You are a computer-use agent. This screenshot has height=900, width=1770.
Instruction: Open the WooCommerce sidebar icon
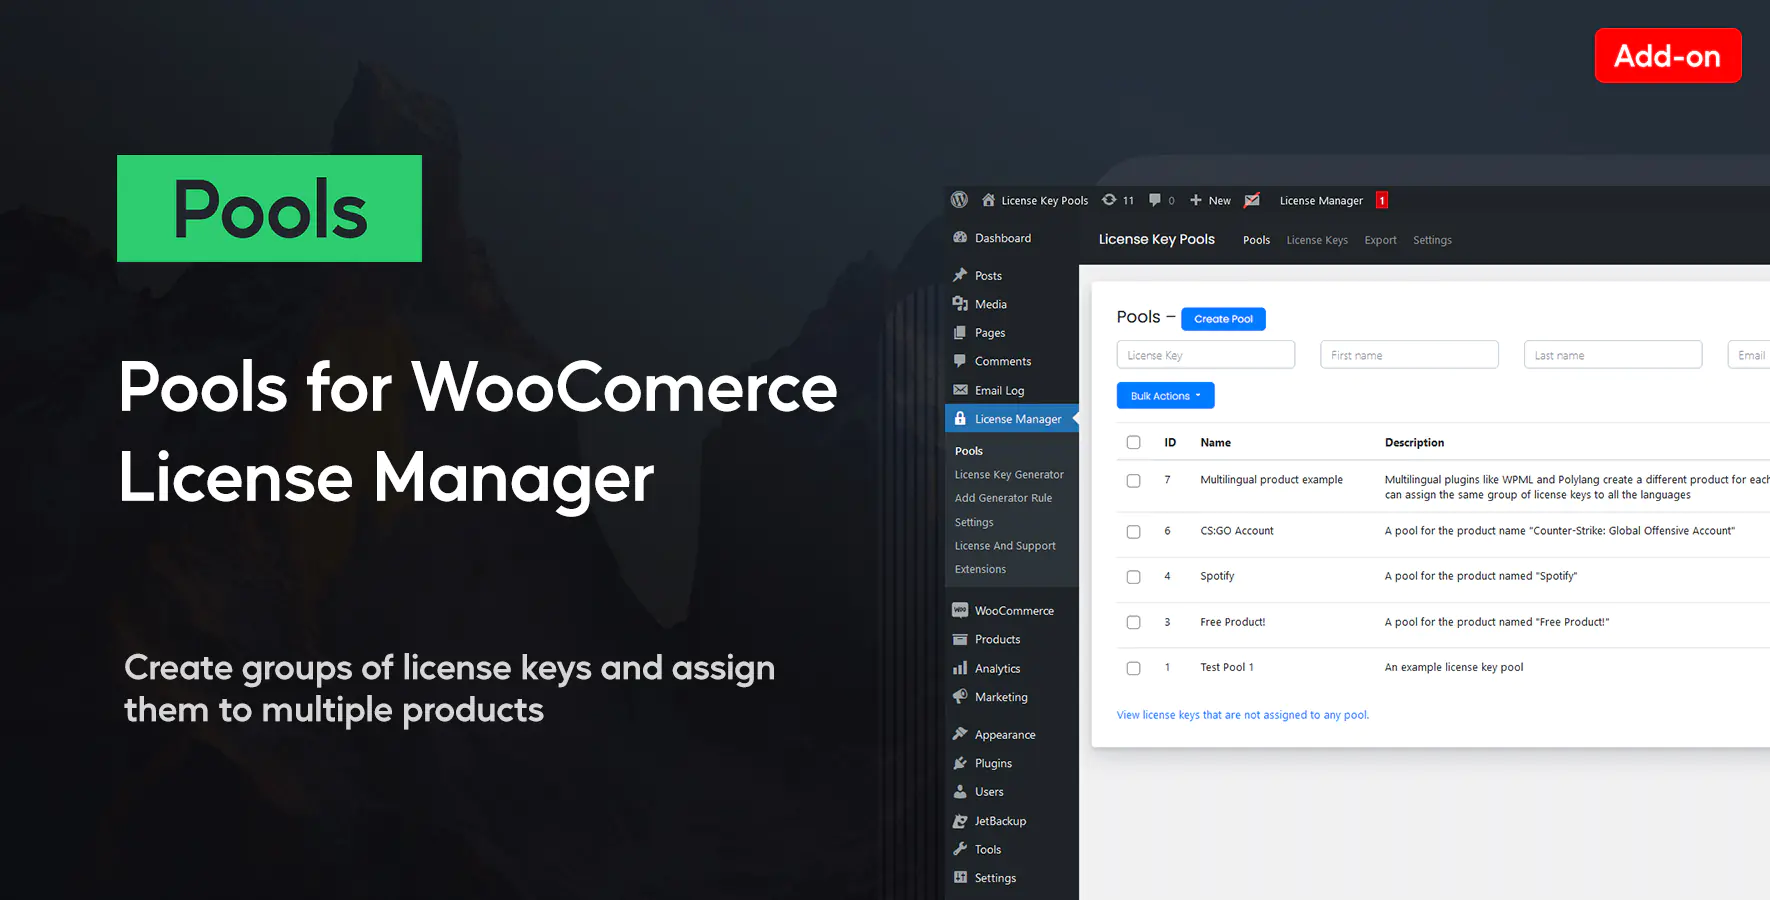coord(959,610)
